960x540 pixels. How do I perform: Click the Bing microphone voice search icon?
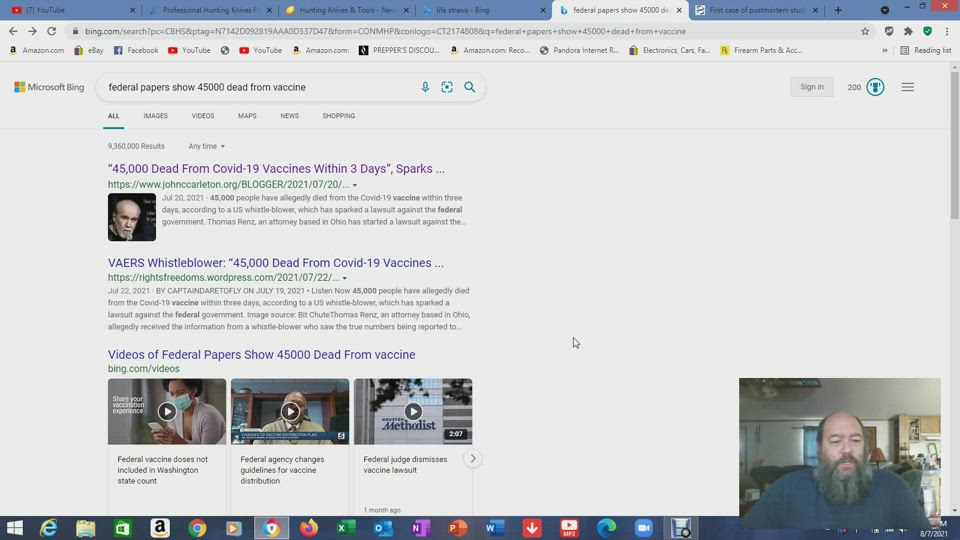point(425,87)
